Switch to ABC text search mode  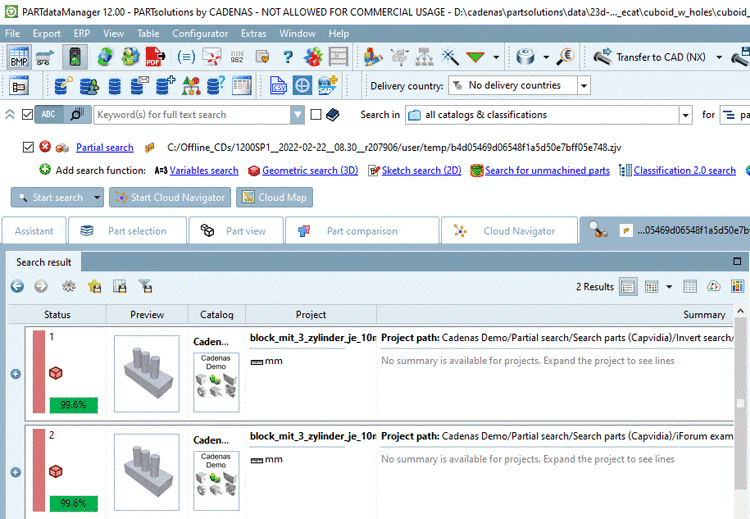(x=49, y=114)
